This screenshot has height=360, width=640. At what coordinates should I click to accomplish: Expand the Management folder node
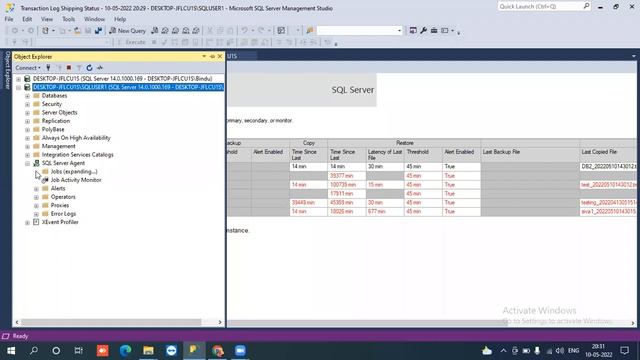(x=27, y=147)
